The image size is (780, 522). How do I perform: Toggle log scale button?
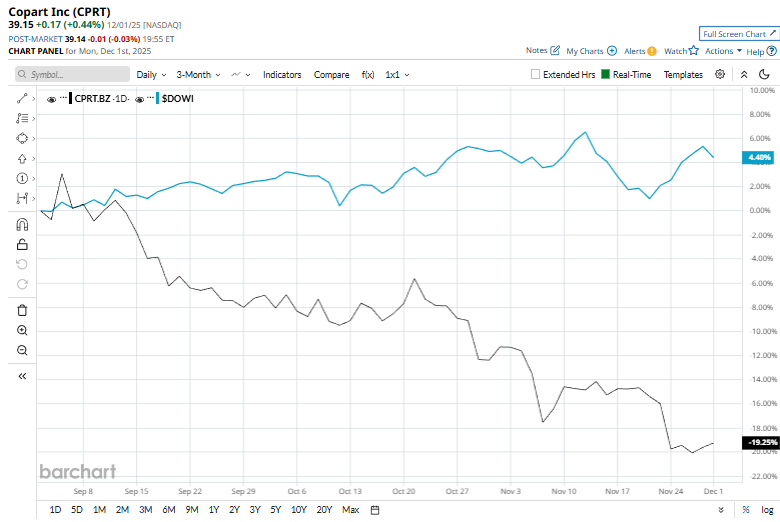click(767, 510)
